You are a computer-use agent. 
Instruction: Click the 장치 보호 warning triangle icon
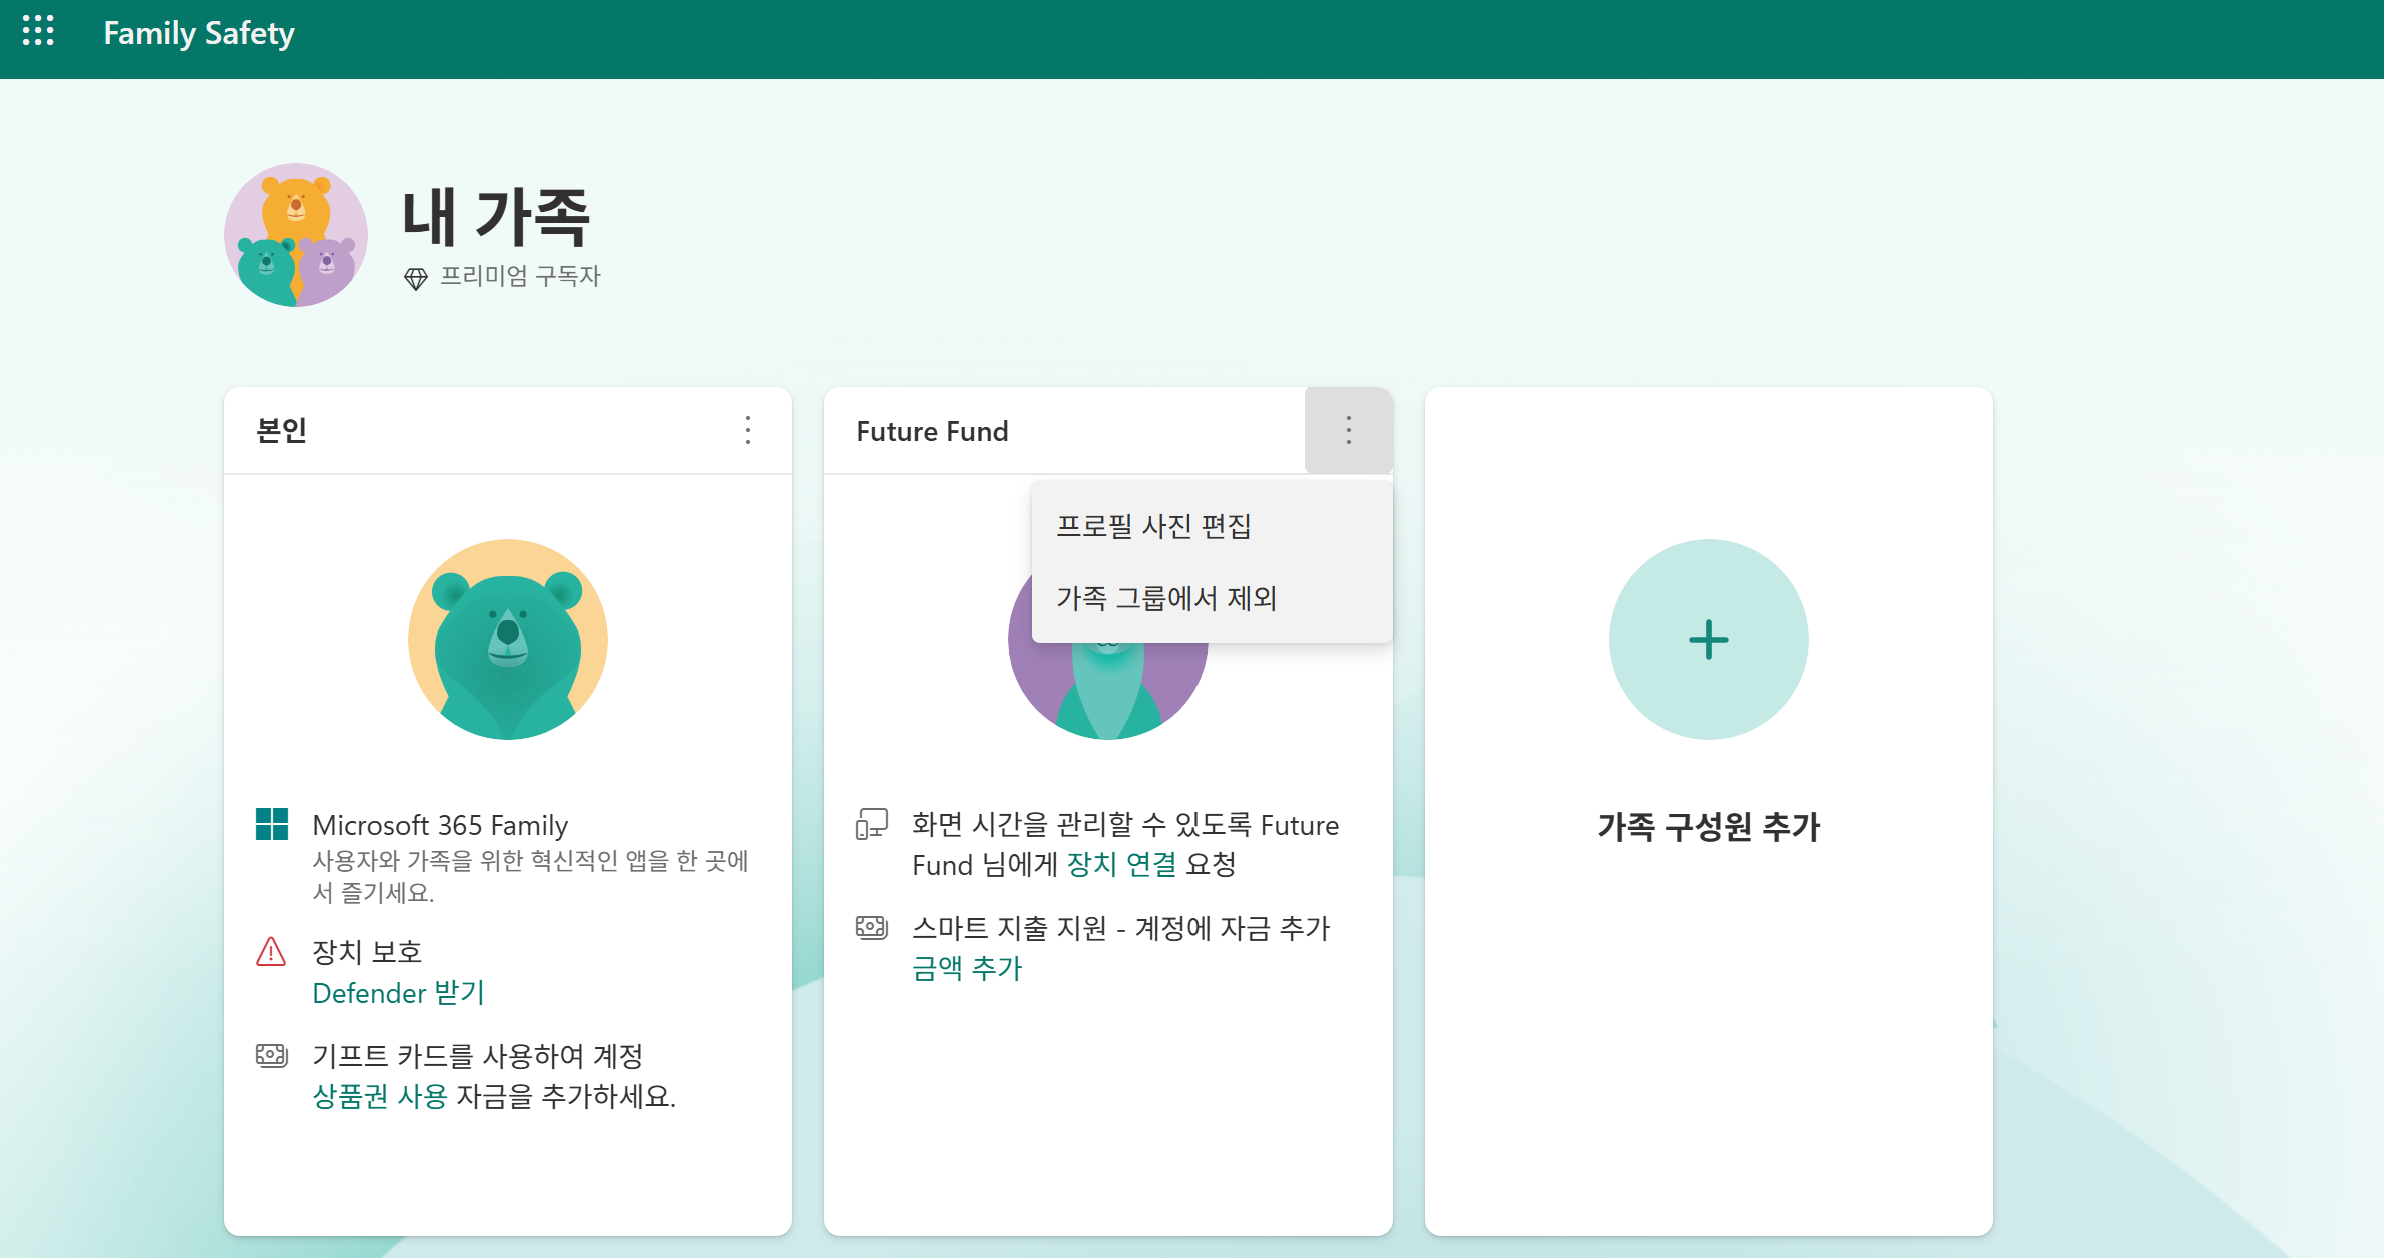pos(271,951)
